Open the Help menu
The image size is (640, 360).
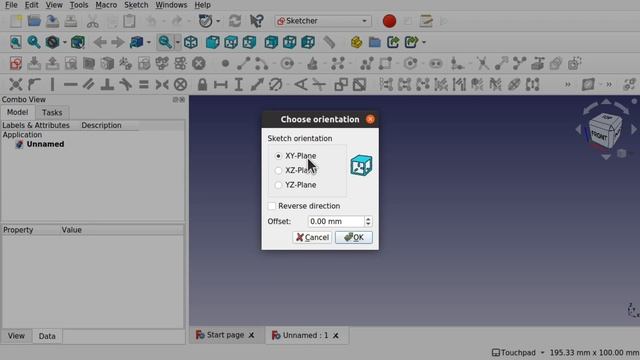pos(202,5)
